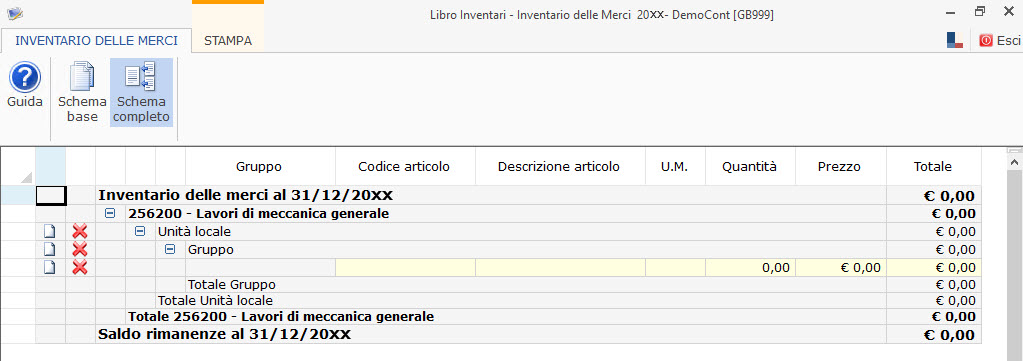
Task: Delete the empty article row with red X
Action: tap(80, 267)
